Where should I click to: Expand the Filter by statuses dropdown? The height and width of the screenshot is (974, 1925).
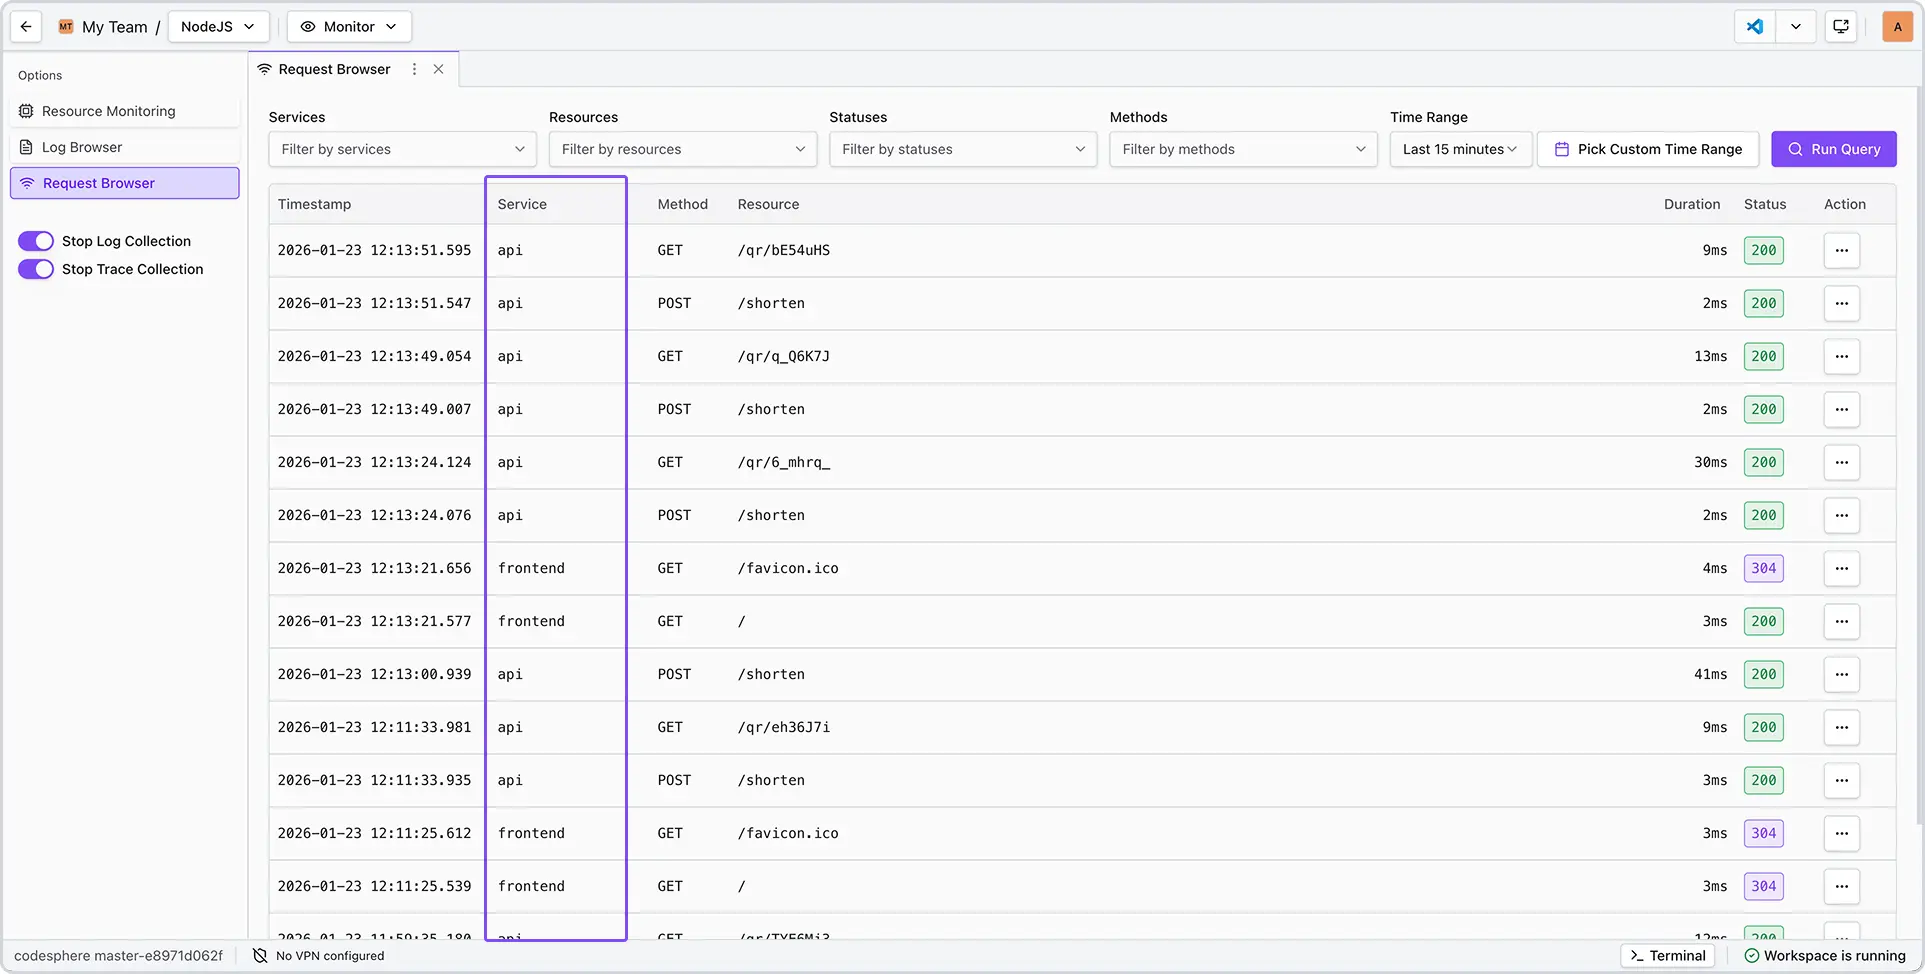coord(963,149)
